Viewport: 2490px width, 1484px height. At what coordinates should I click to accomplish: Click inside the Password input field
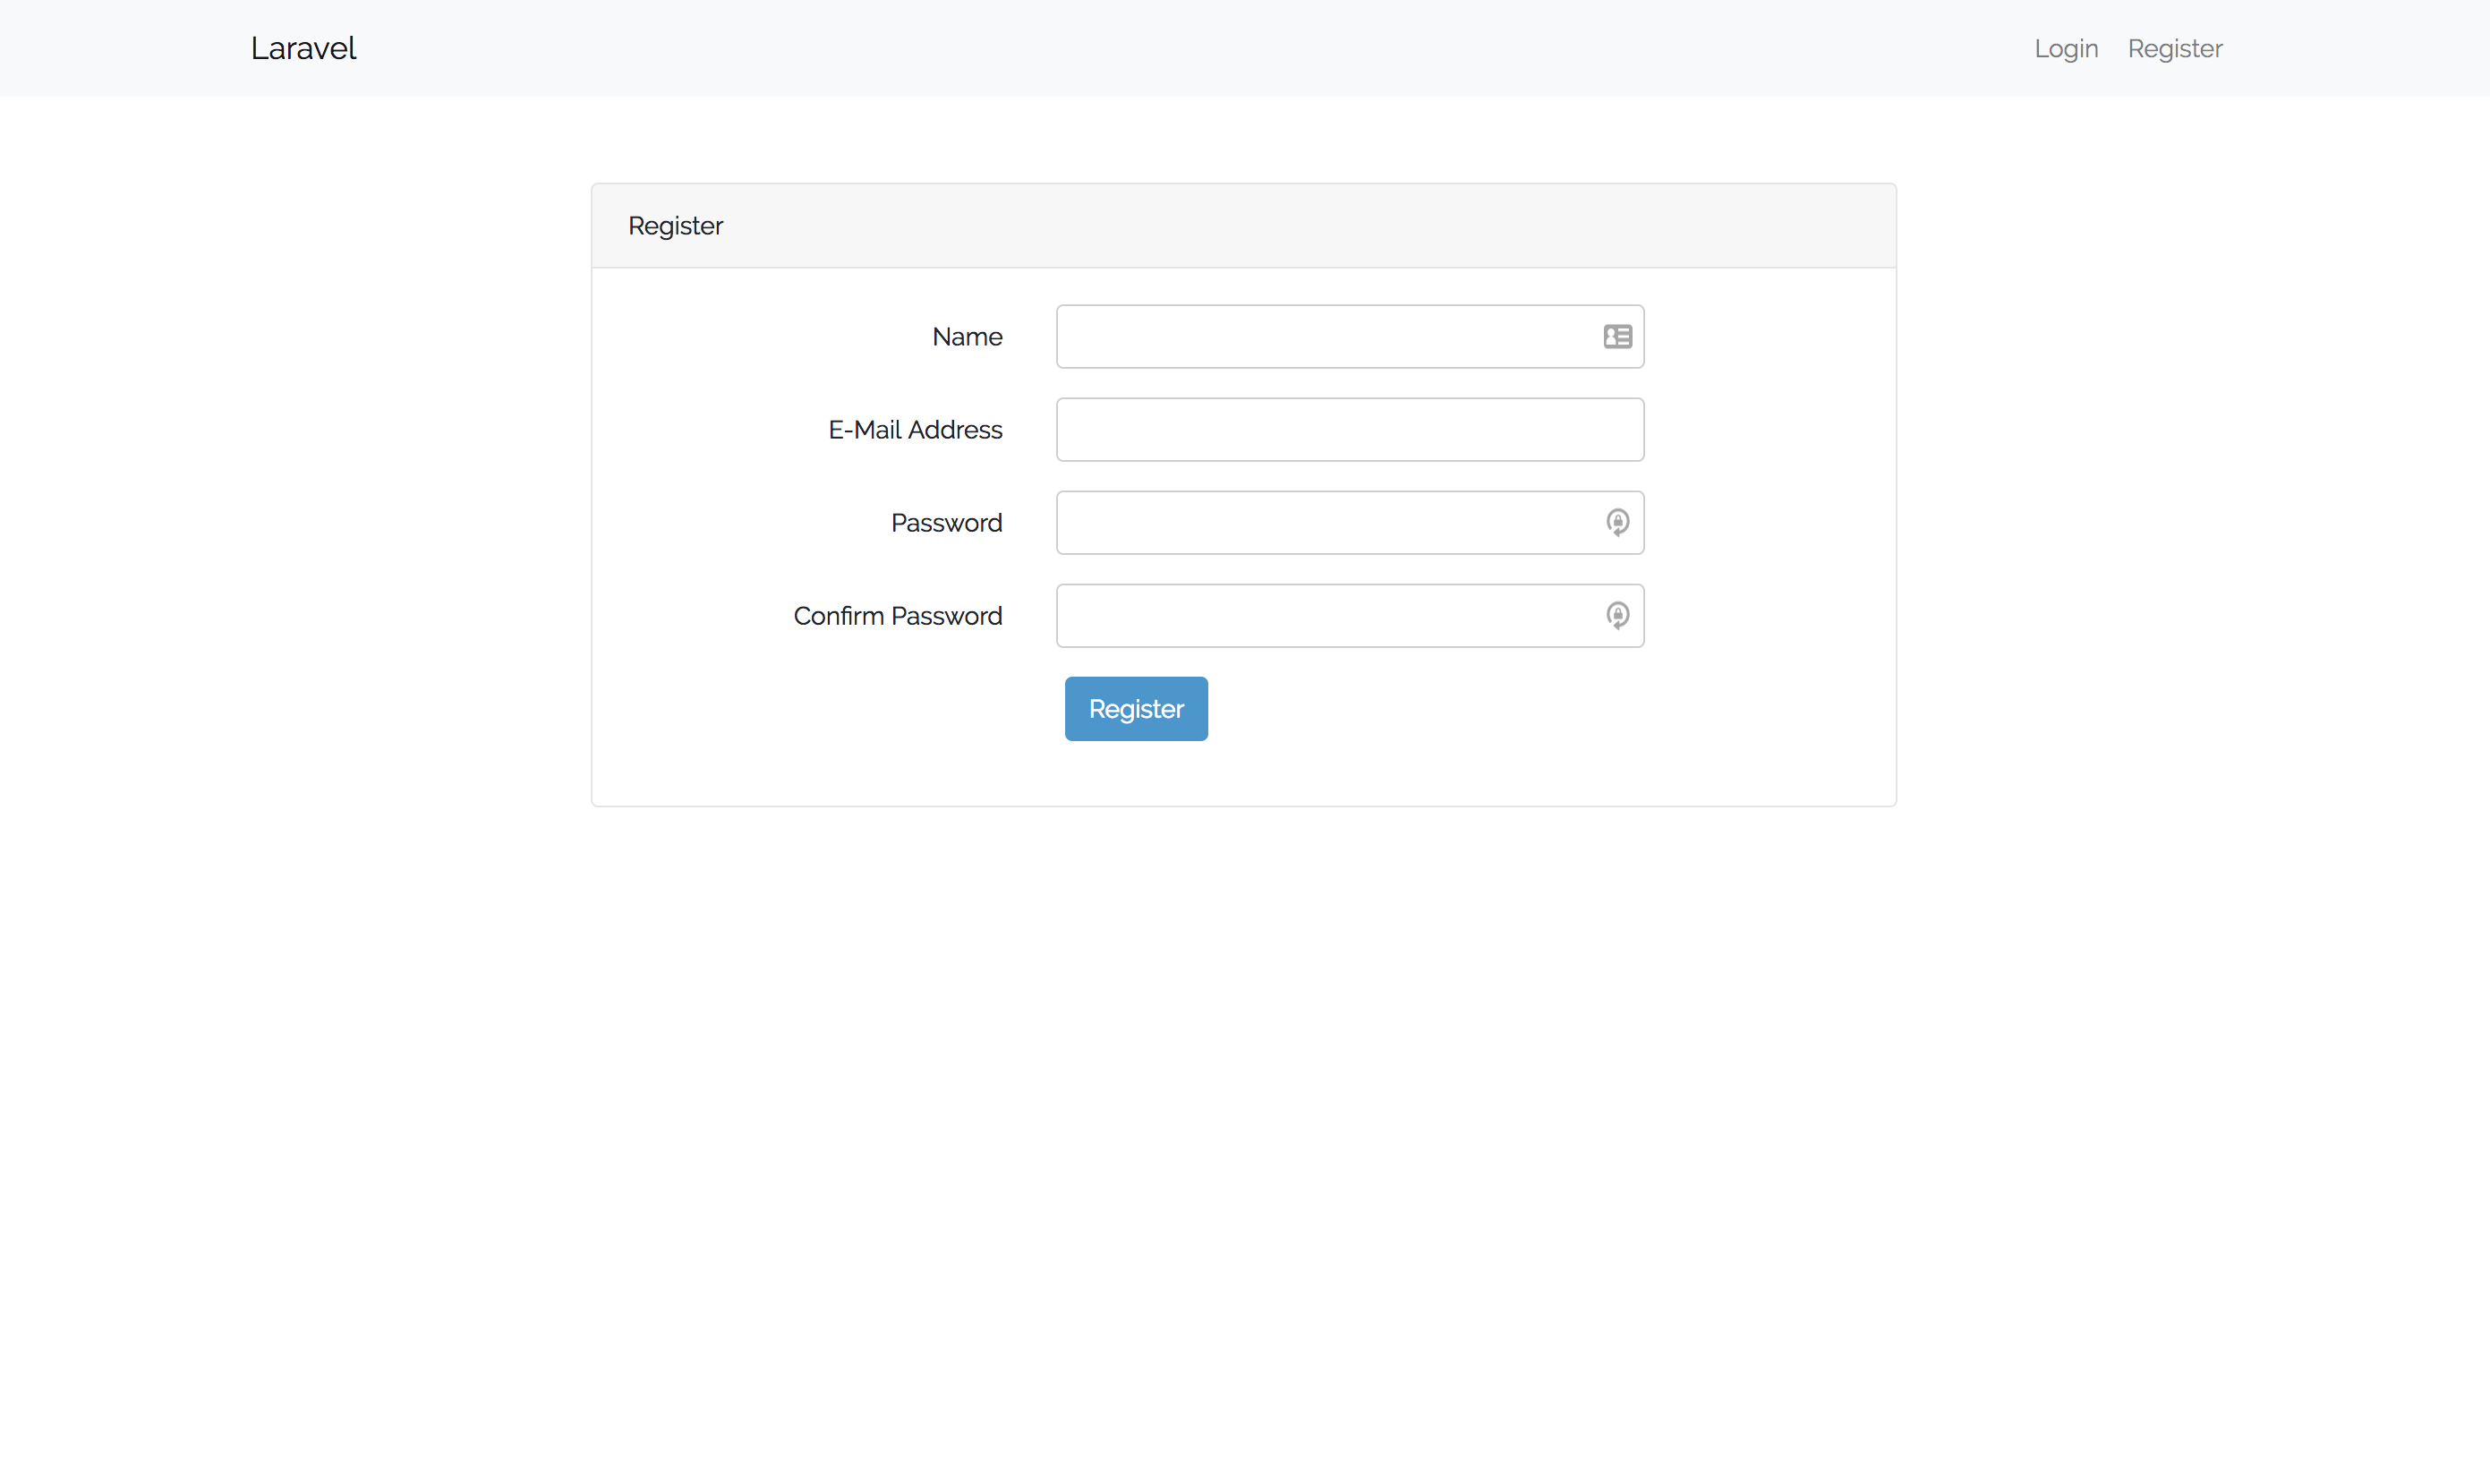coord(1300,522)
